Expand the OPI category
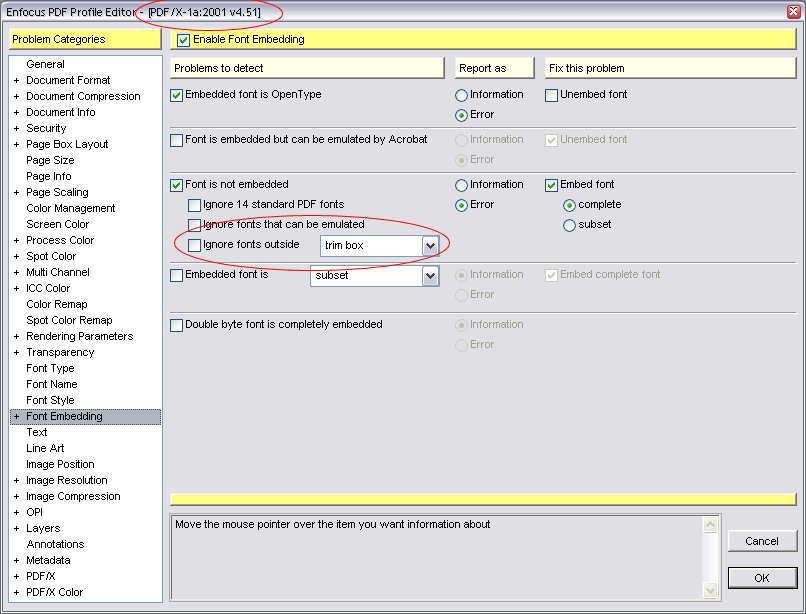The width and height of the screenshot is (806, 614). [16, 513]
